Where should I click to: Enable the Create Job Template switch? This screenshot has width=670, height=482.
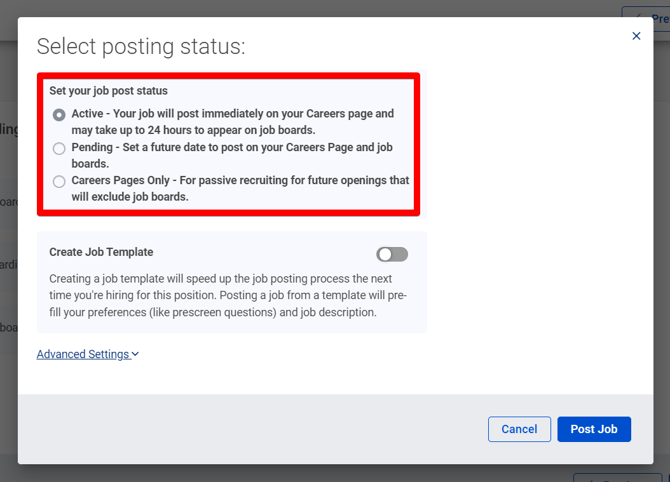[392, 254]
